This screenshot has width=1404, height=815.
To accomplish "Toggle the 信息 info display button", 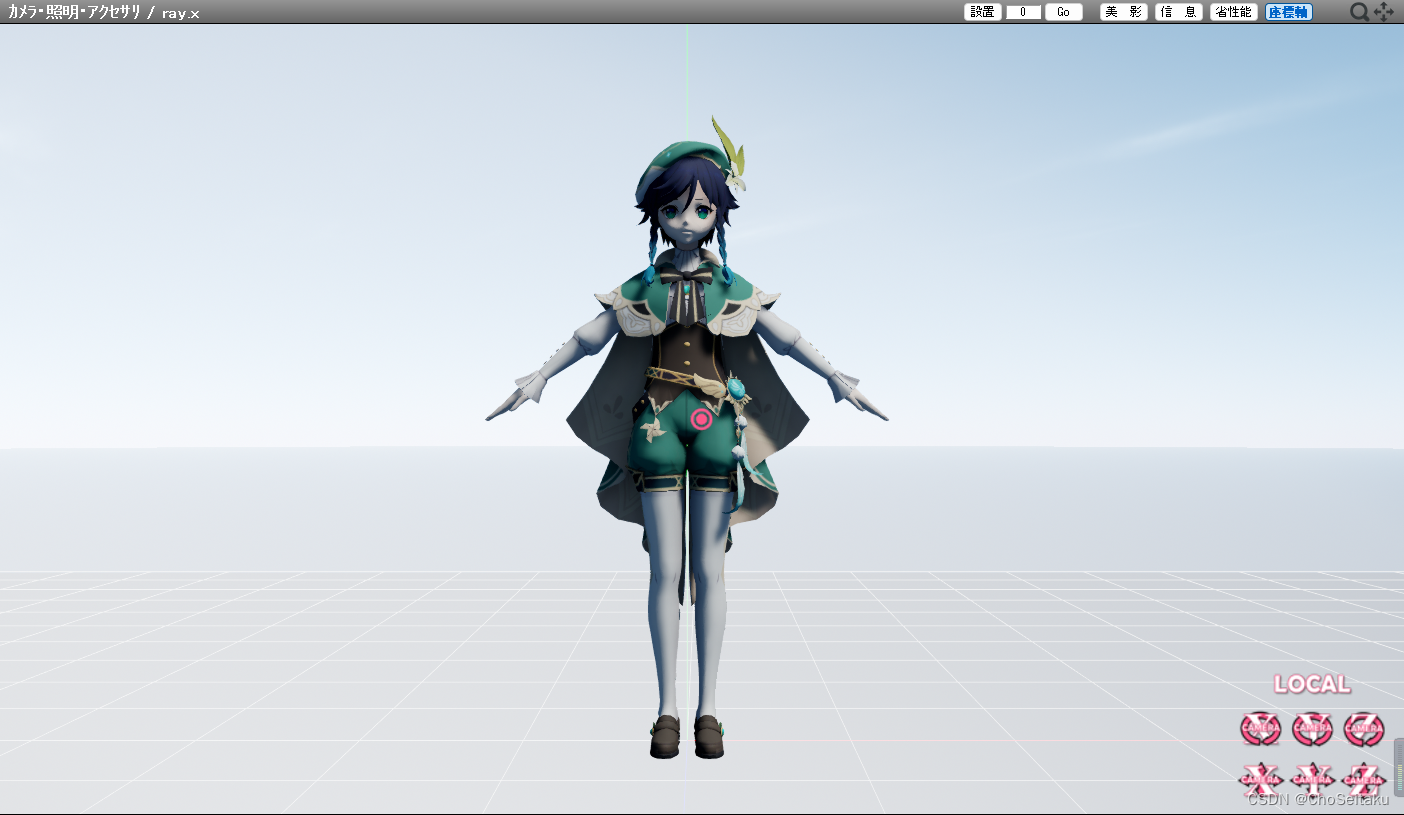I will [x=1179, y=12].
